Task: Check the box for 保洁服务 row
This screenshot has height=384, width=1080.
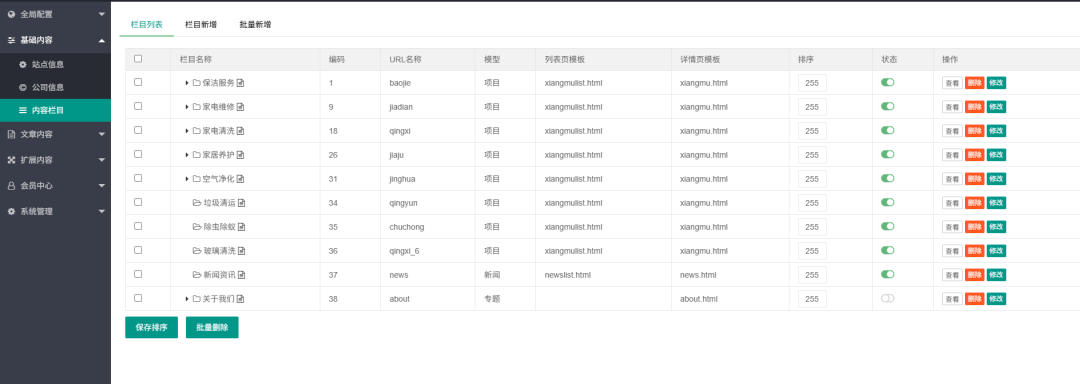Action: tap(138, 82)
